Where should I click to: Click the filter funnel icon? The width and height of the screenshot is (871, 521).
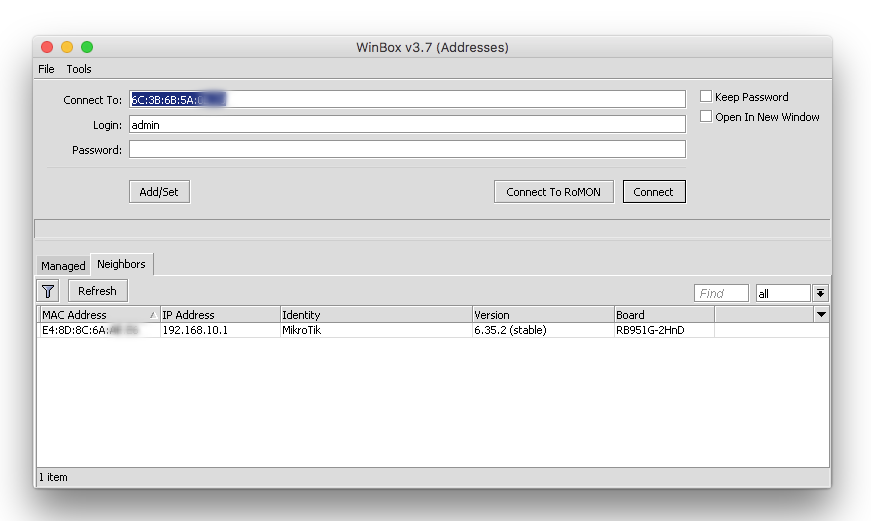[48, 291]
